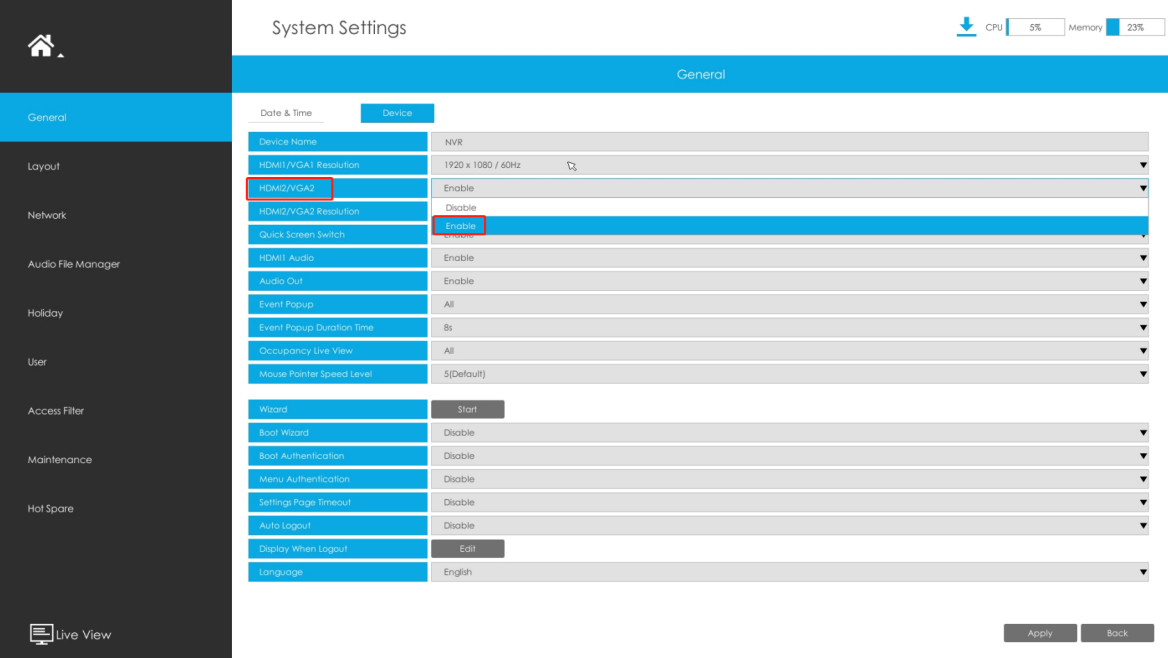The width and height of the screenshot is (1168, 658).
Task: Switch to the Device tab
Action: click(x=397, y=113)
